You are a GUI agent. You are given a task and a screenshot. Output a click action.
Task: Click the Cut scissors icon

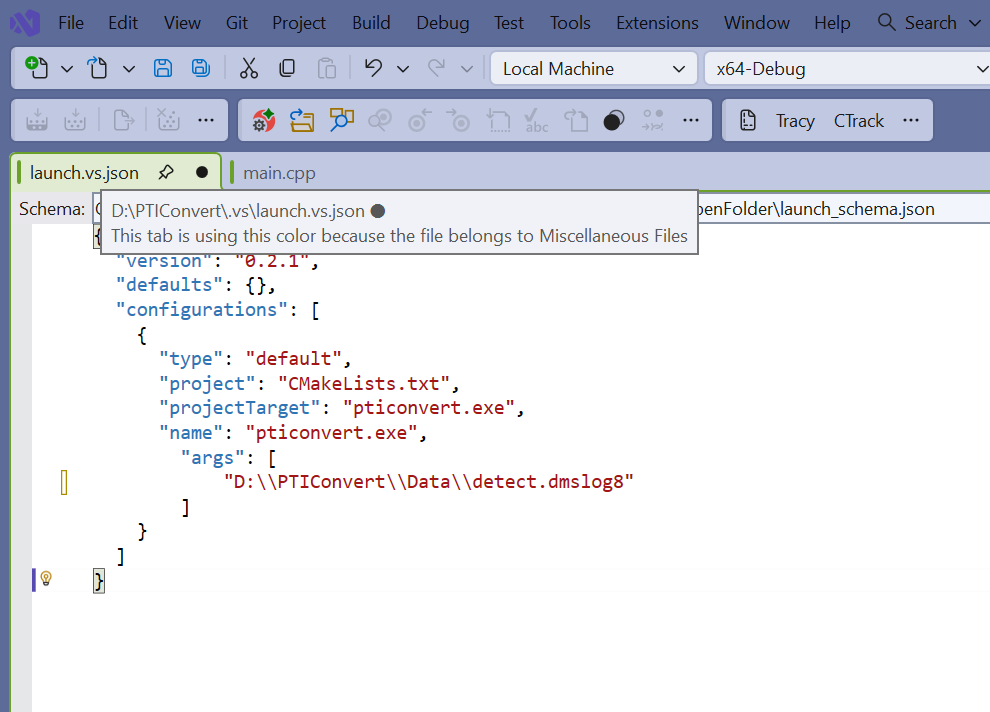[x=249, y=68]
